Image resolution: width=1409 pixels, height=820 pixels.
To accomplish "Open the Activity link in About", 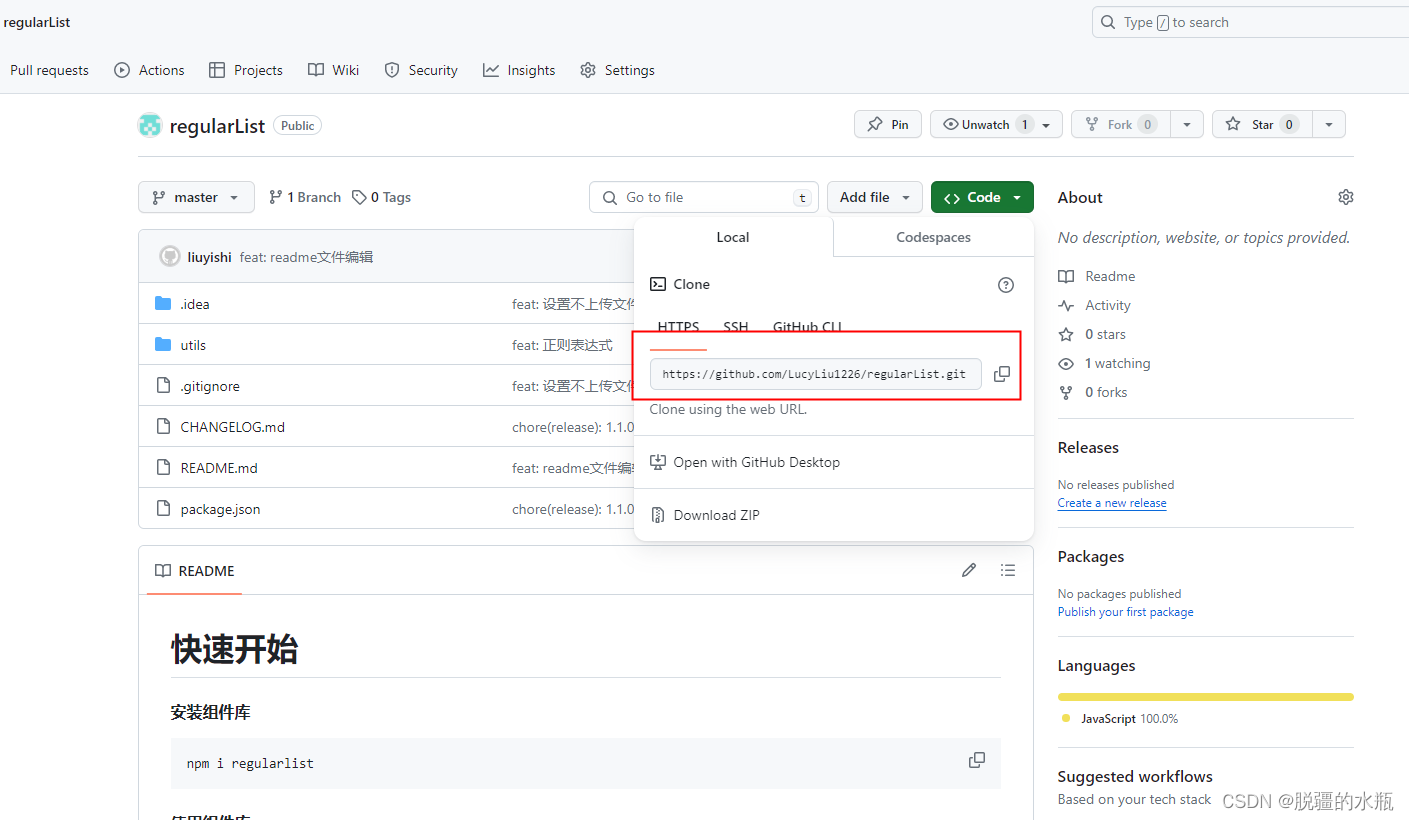I will pyautogui.click(x=1094, y=305).
